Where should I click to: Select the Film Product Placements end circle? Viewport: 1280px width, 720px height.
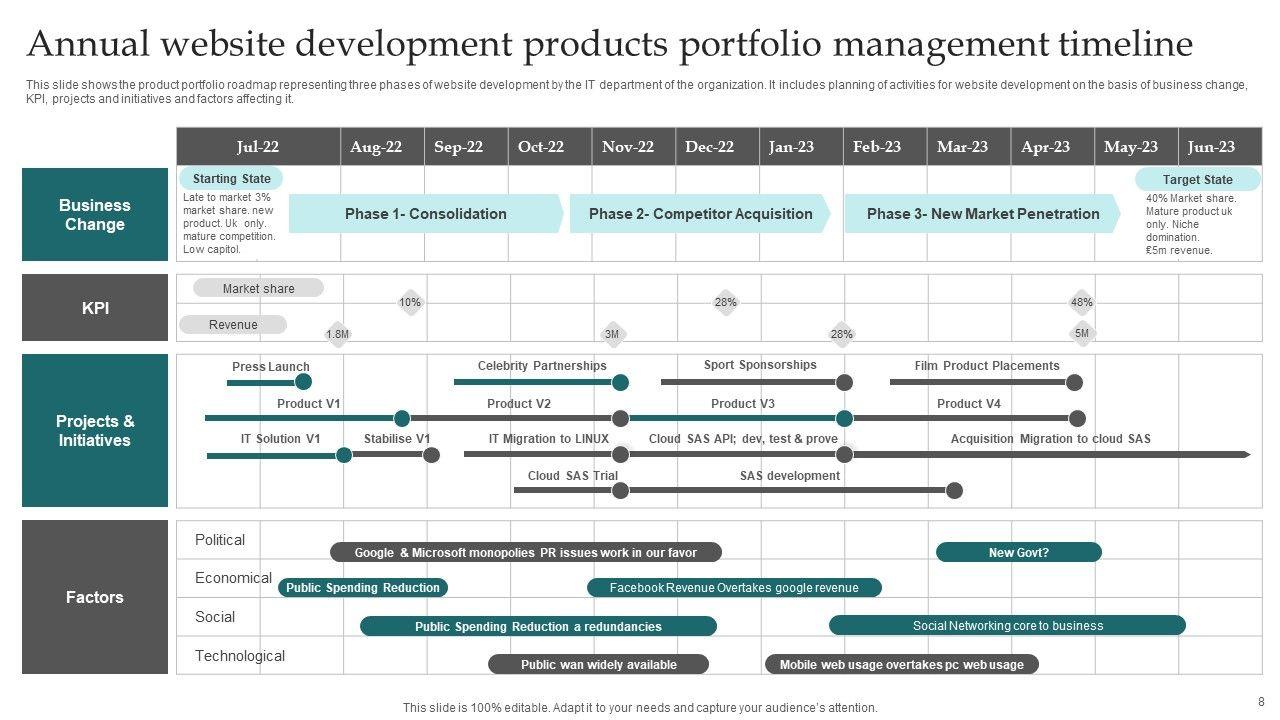click(x=1074, y=382)
